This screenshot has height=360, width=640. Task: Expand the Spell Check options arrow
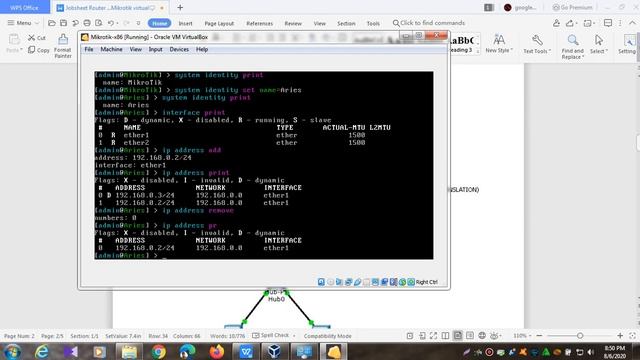294,336
